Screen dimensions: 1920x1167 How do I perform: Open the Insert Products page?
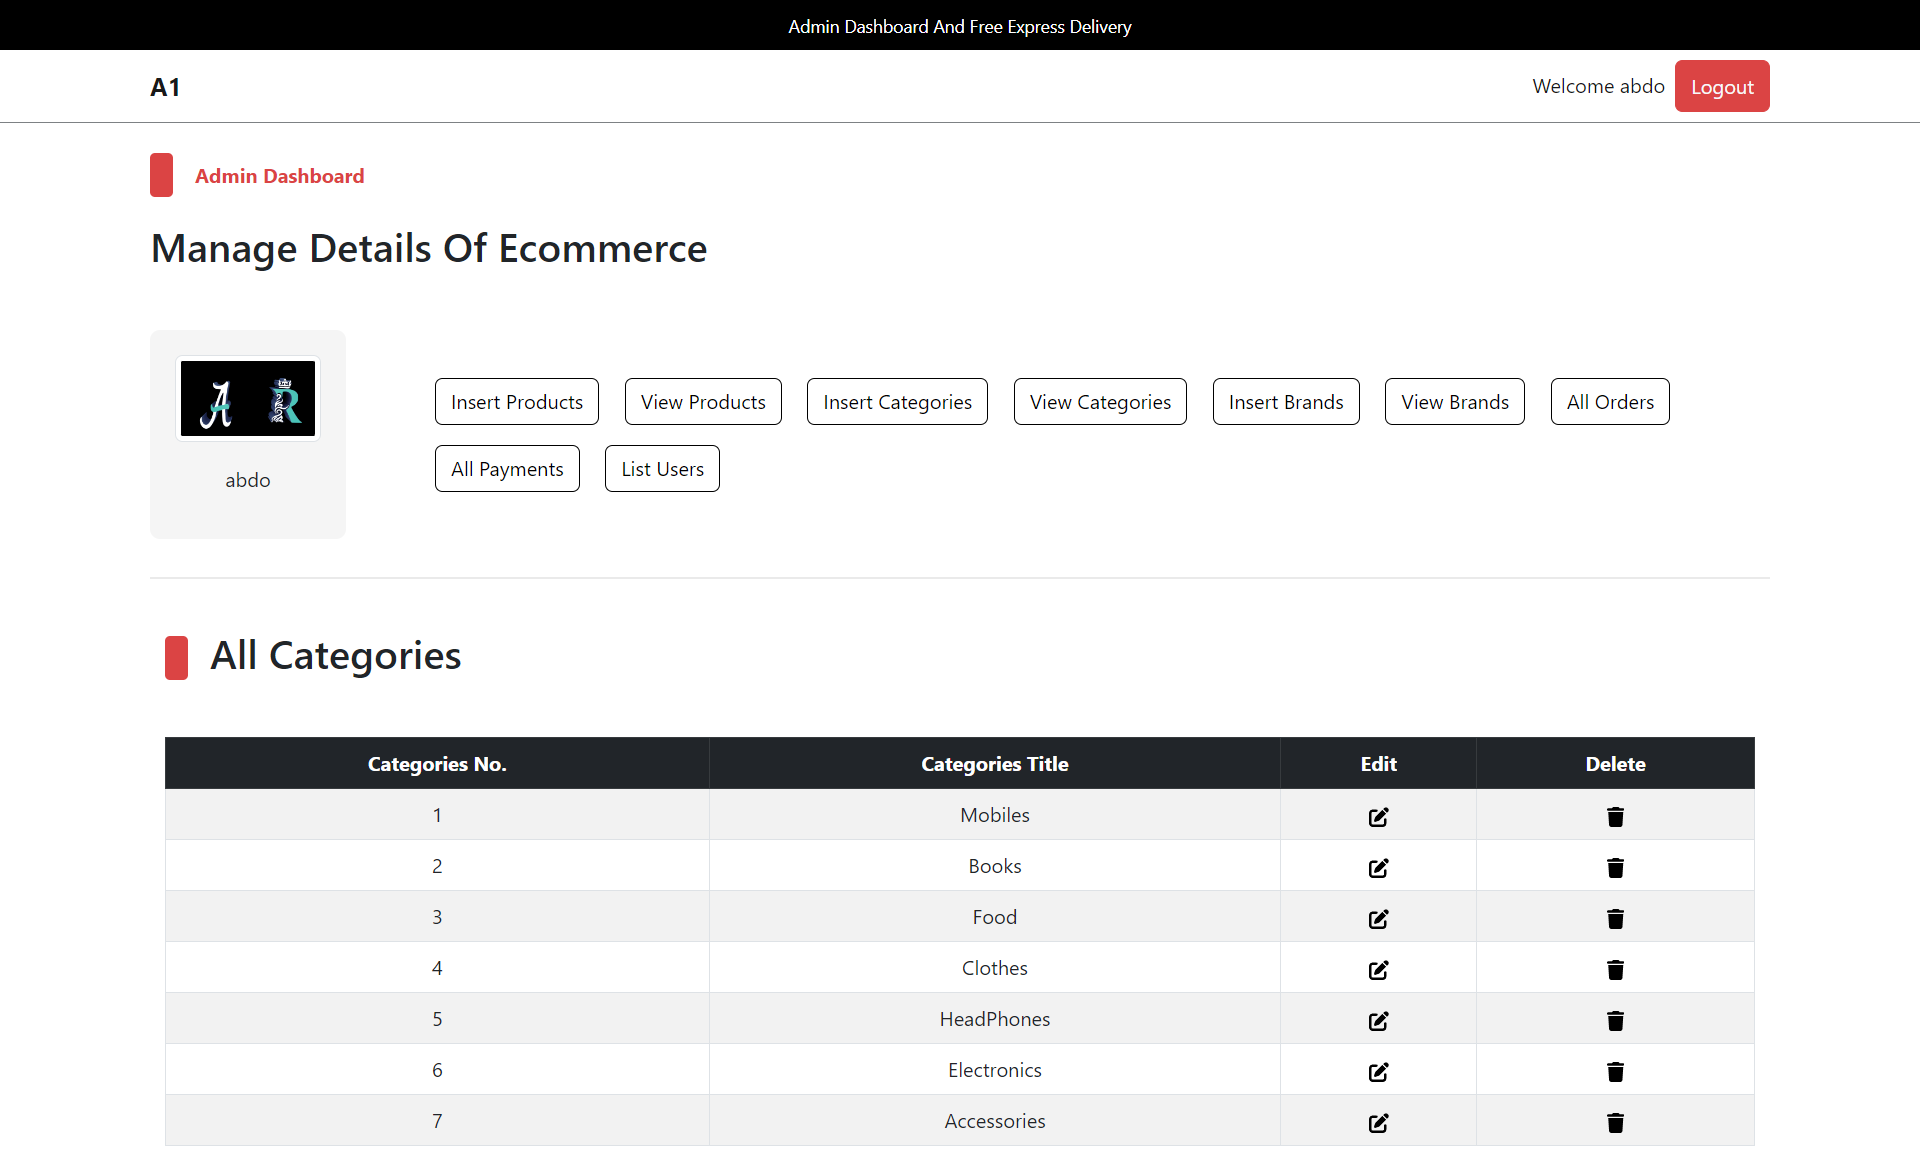point(516,402)
